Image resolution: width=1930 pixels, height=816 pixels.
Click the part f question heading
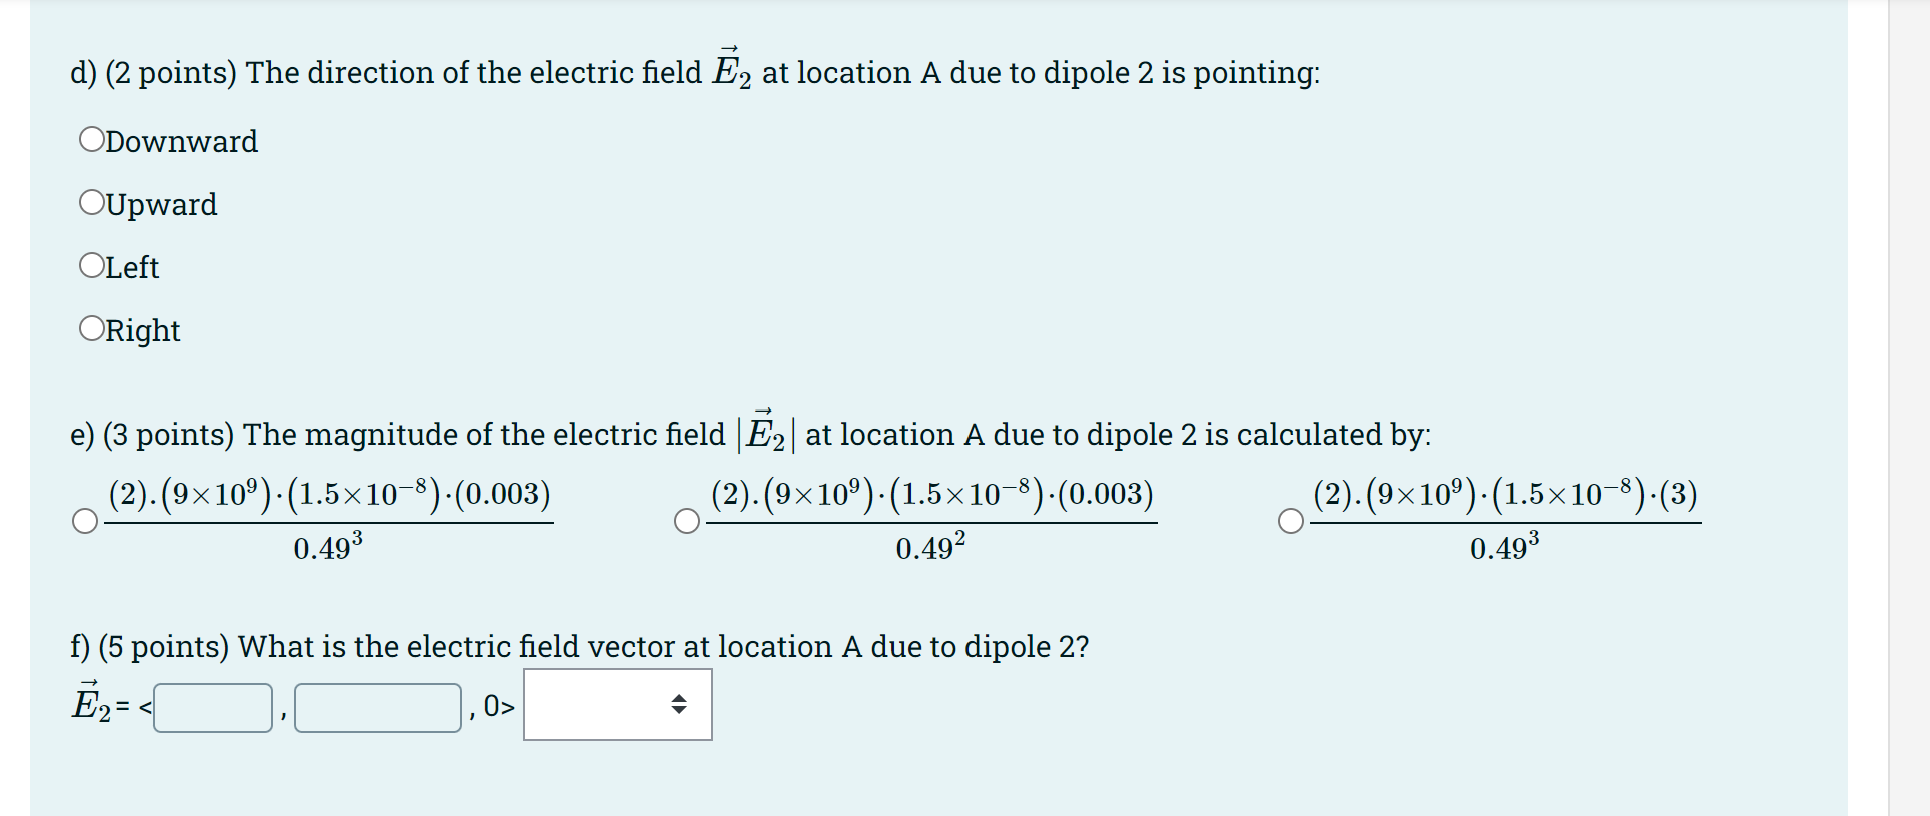click(578, 646)
